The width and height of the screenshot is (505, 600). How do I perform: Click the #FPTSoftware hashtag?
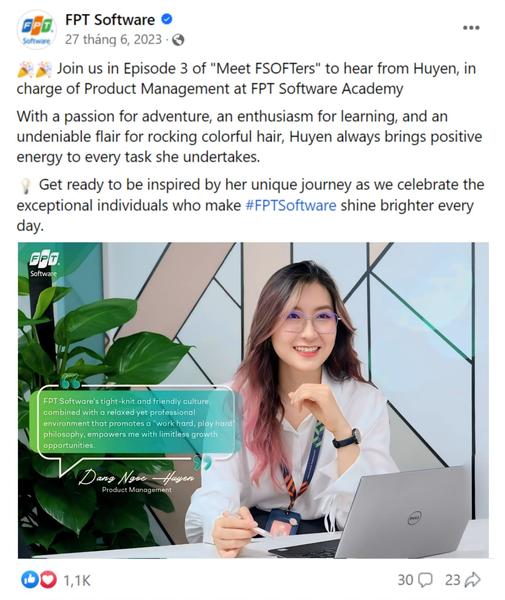tap(291, 205)
